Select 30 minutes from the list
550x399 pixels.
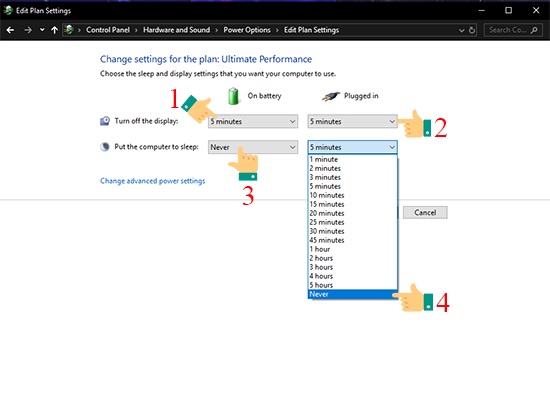click(x=353, y=231)
